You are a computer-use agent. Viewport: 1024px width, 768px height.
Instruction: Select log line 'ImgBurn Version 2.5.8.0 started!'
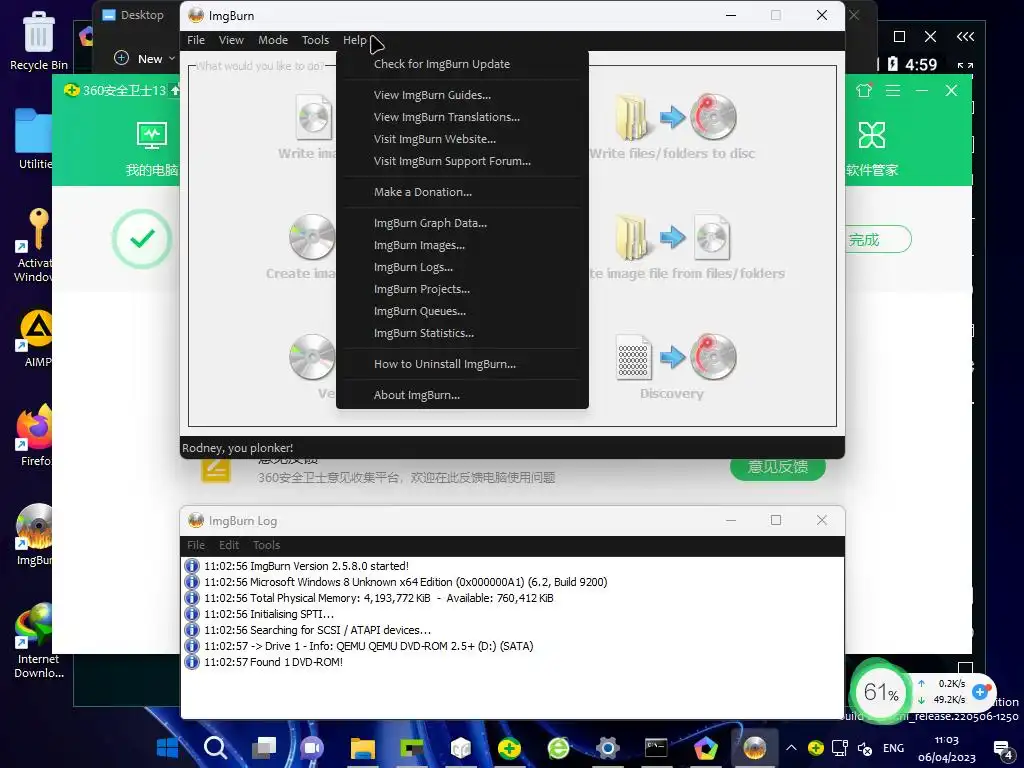(306, 566)
